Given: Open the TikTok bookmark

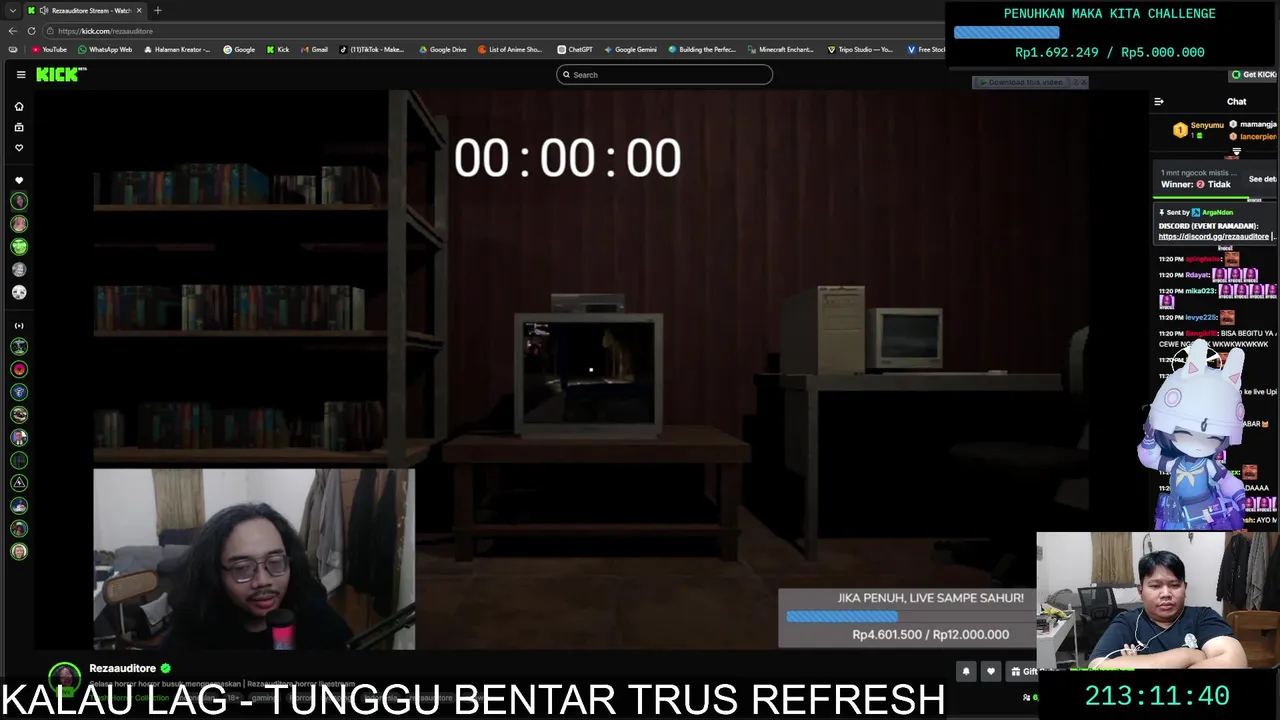Looking at the screenshot, I should tap(372, 49).
